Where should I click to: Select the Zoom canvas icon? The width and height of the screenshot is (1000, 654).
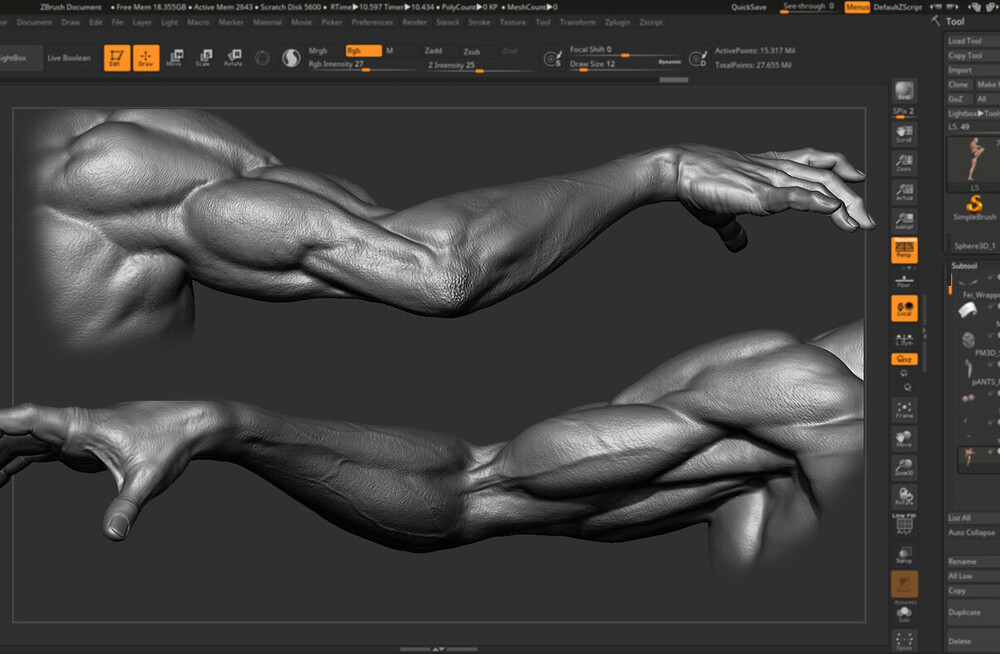904,163
